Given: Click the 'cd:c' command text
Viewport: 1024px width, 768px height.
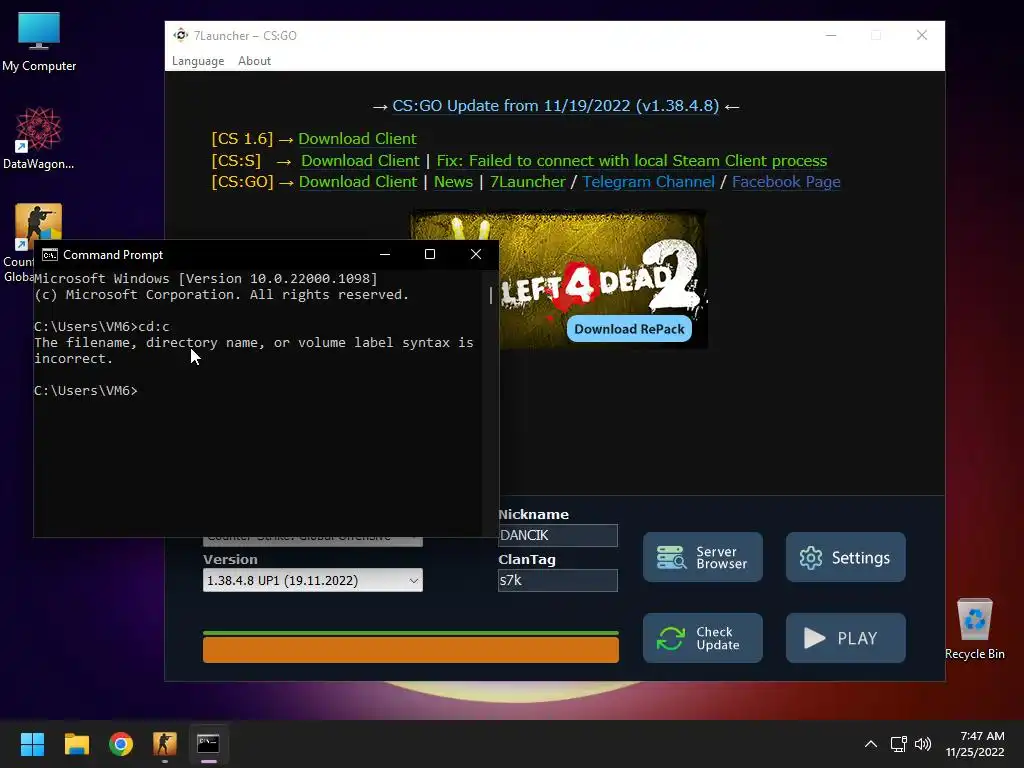Looking at the screenshot, I should pyautogui.click(x=154, y=327).
